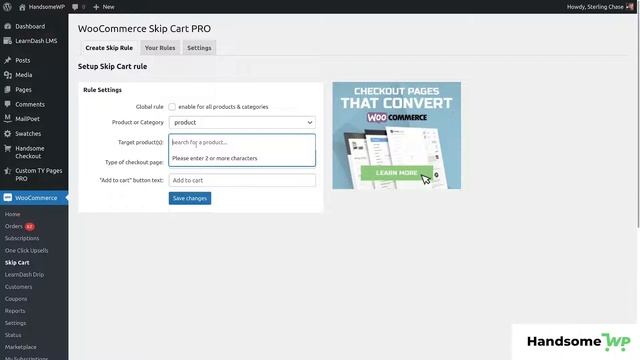Click the MailPoet M icon
The width and height of the screenshot is (640, 360).
tap(7, 118)
